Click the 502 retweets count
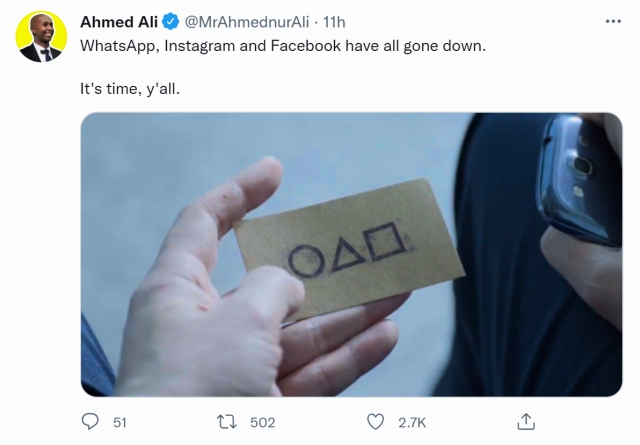 tap(262, 422)
